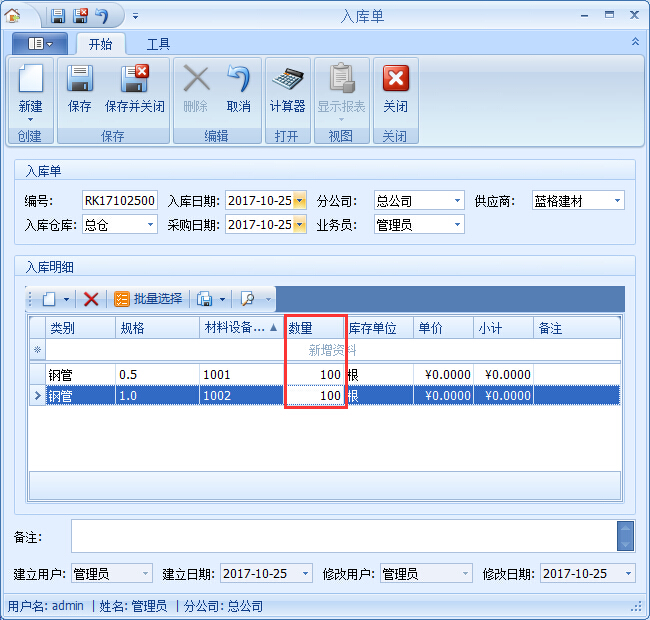Screen dimensions: 650x620
Task: Click the 规格 column header
Action: point(158,328)
